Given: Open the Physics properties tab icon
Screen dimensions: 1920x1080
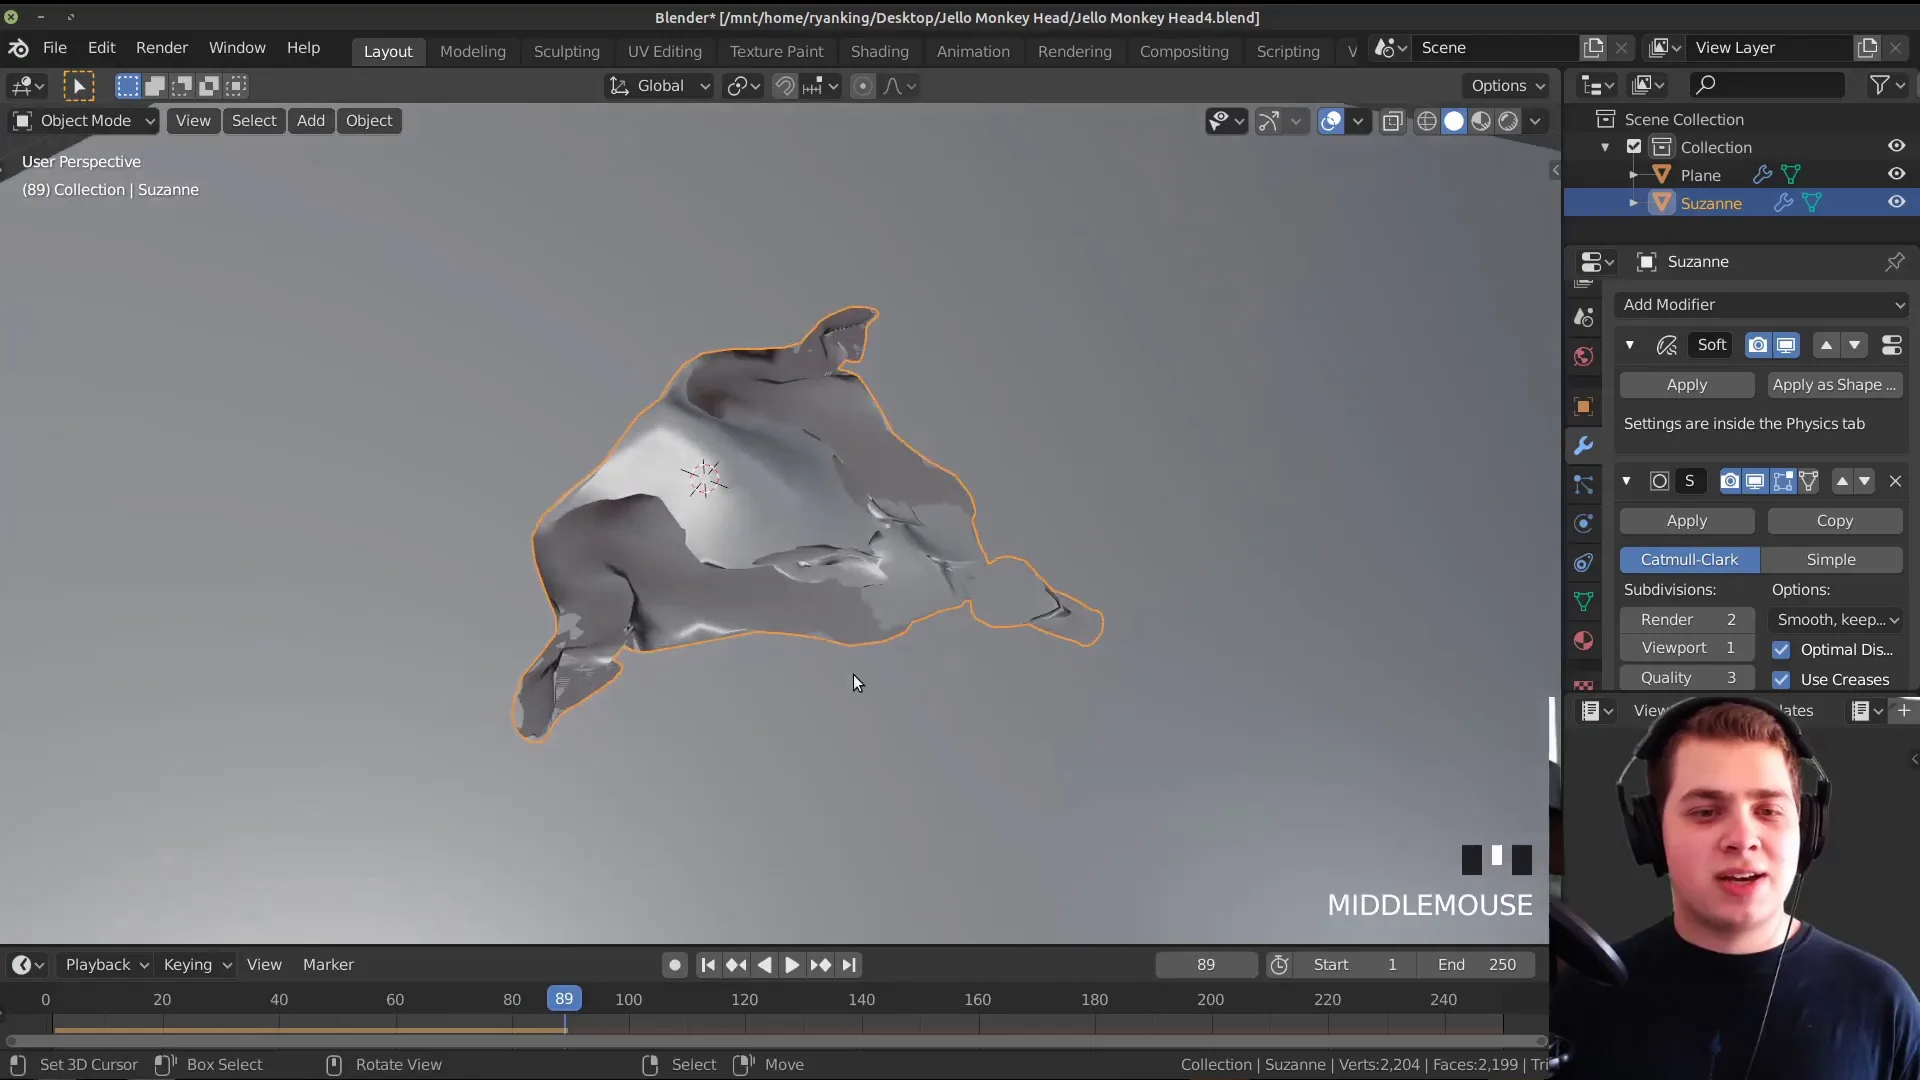Looking at the screenshot, I should point(1583,523).
